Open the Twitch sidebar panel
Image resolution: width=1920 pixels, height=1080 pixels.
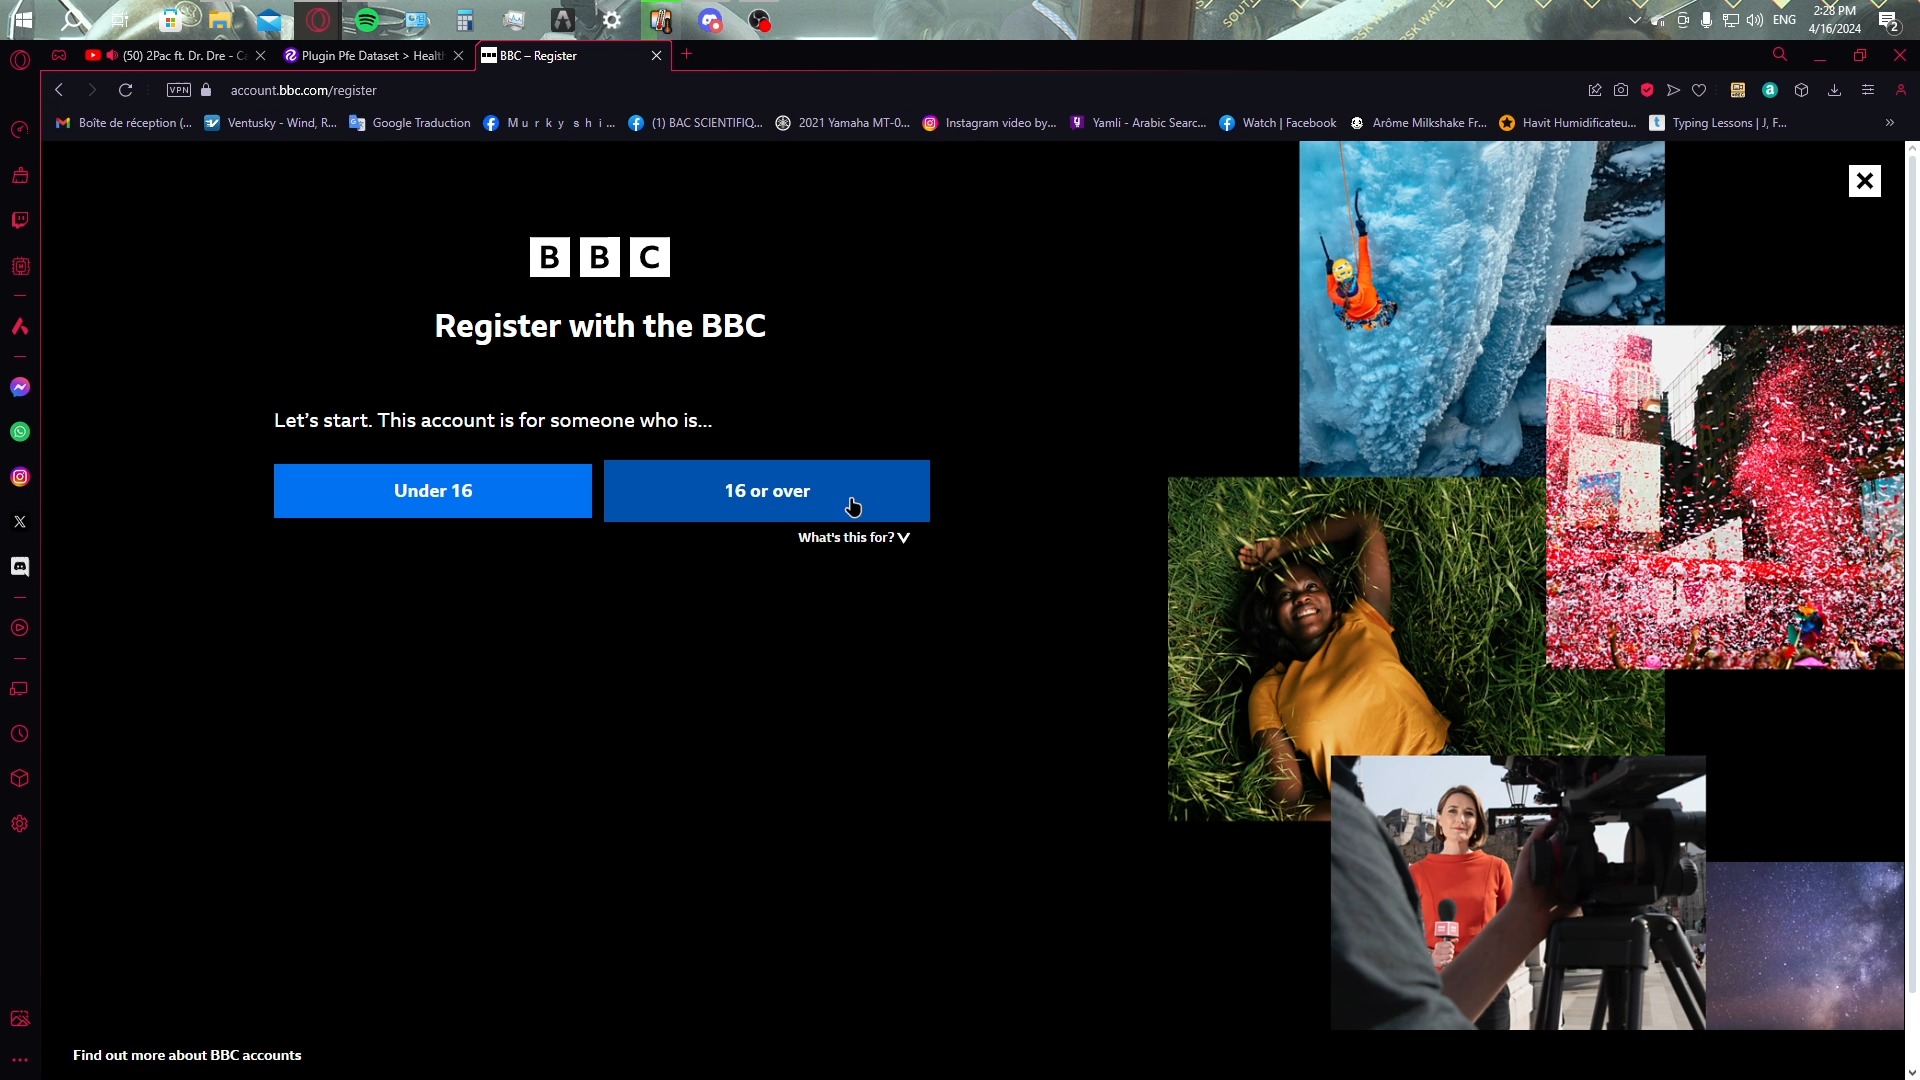click(x=20, y=220)
